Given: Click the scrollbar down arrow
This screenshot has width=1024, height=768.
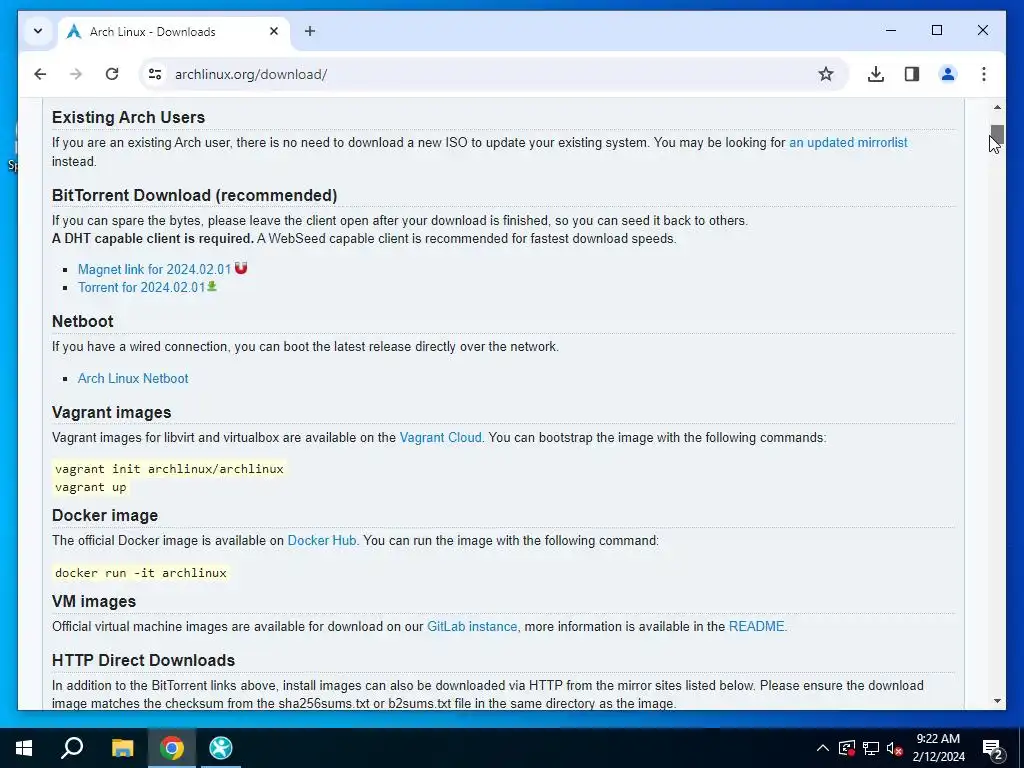Looking at the screenshot, I should pyautogui.click(x=997, y=701).
